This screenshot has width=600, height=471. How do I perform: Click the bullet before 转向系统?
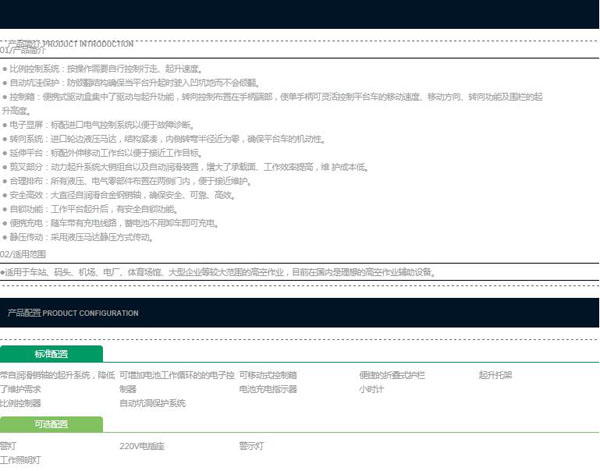click(x=5, y=139)
